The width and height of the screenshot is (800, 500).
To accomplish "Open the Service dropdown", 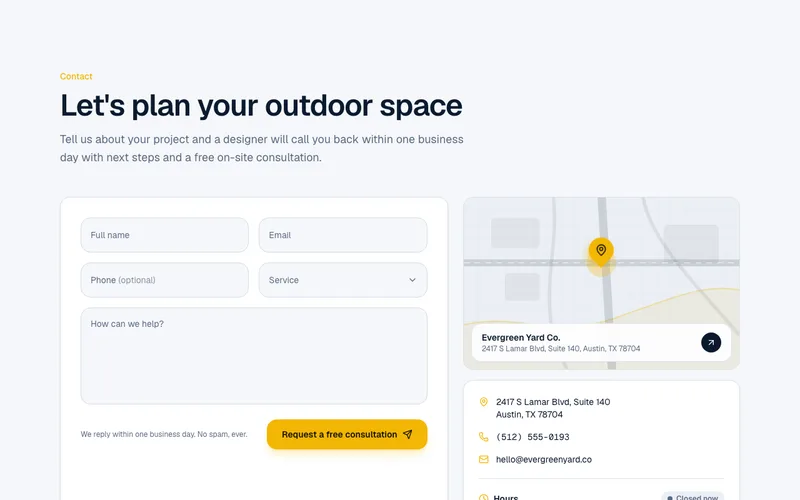I will (x=343, y=280).
